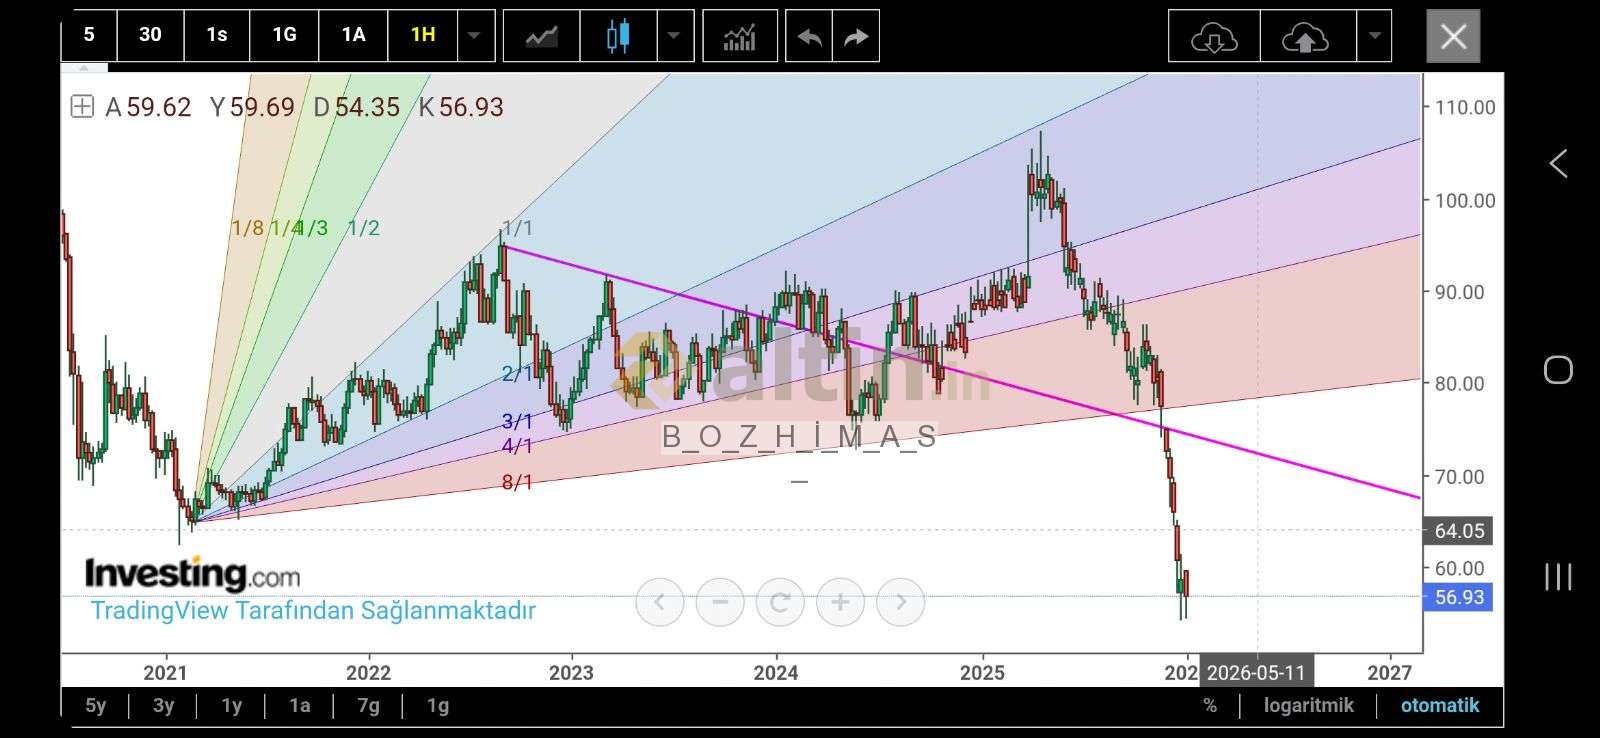The height and width of the screenshot is (738, 1600).
Task: Undo the last chart action
Action: pyautogui.click(x=809, y=37)
